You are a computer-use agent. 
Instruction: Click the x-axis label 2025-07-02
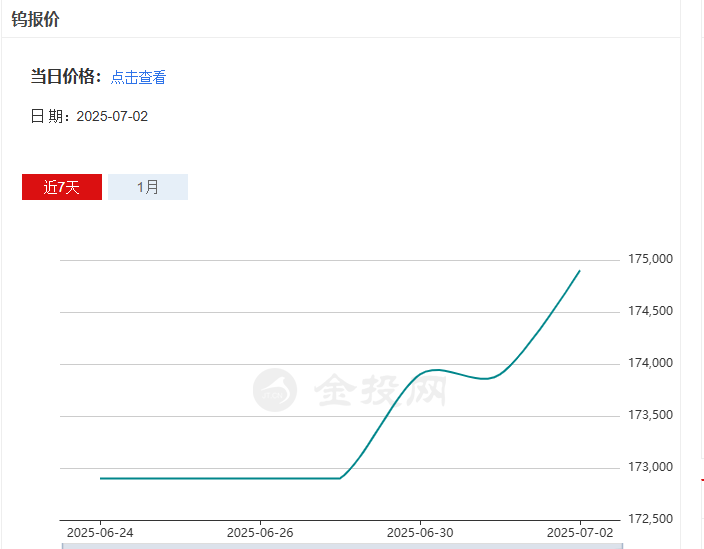(x=580, y=533)
